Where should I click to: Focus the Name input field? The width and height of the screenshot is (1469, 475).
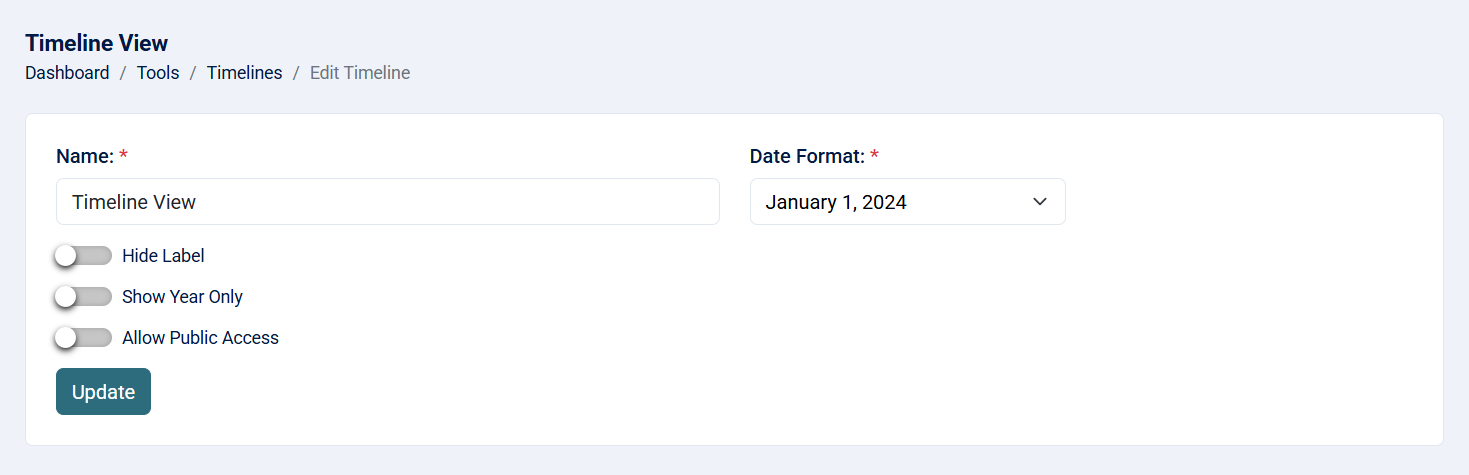point(387,202)
